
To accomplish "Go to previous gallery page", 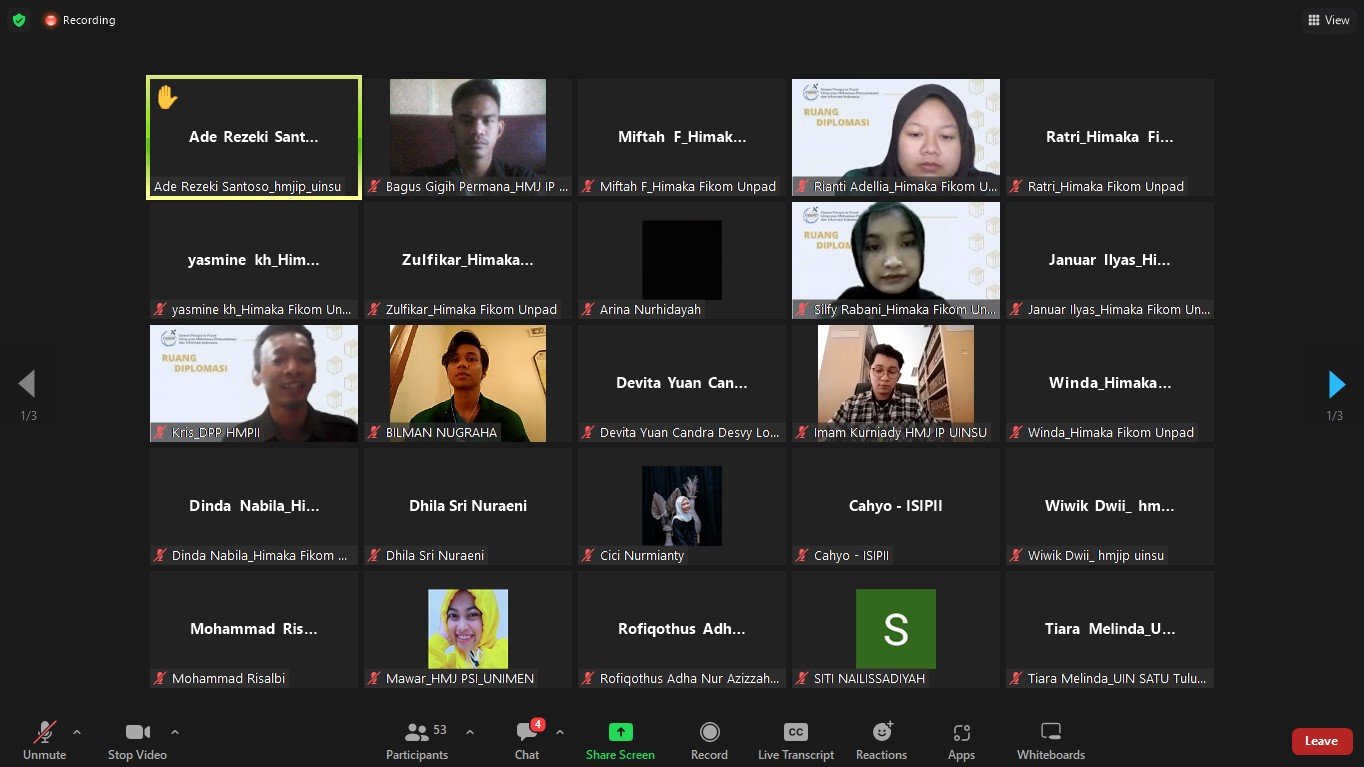I will 27,384.
